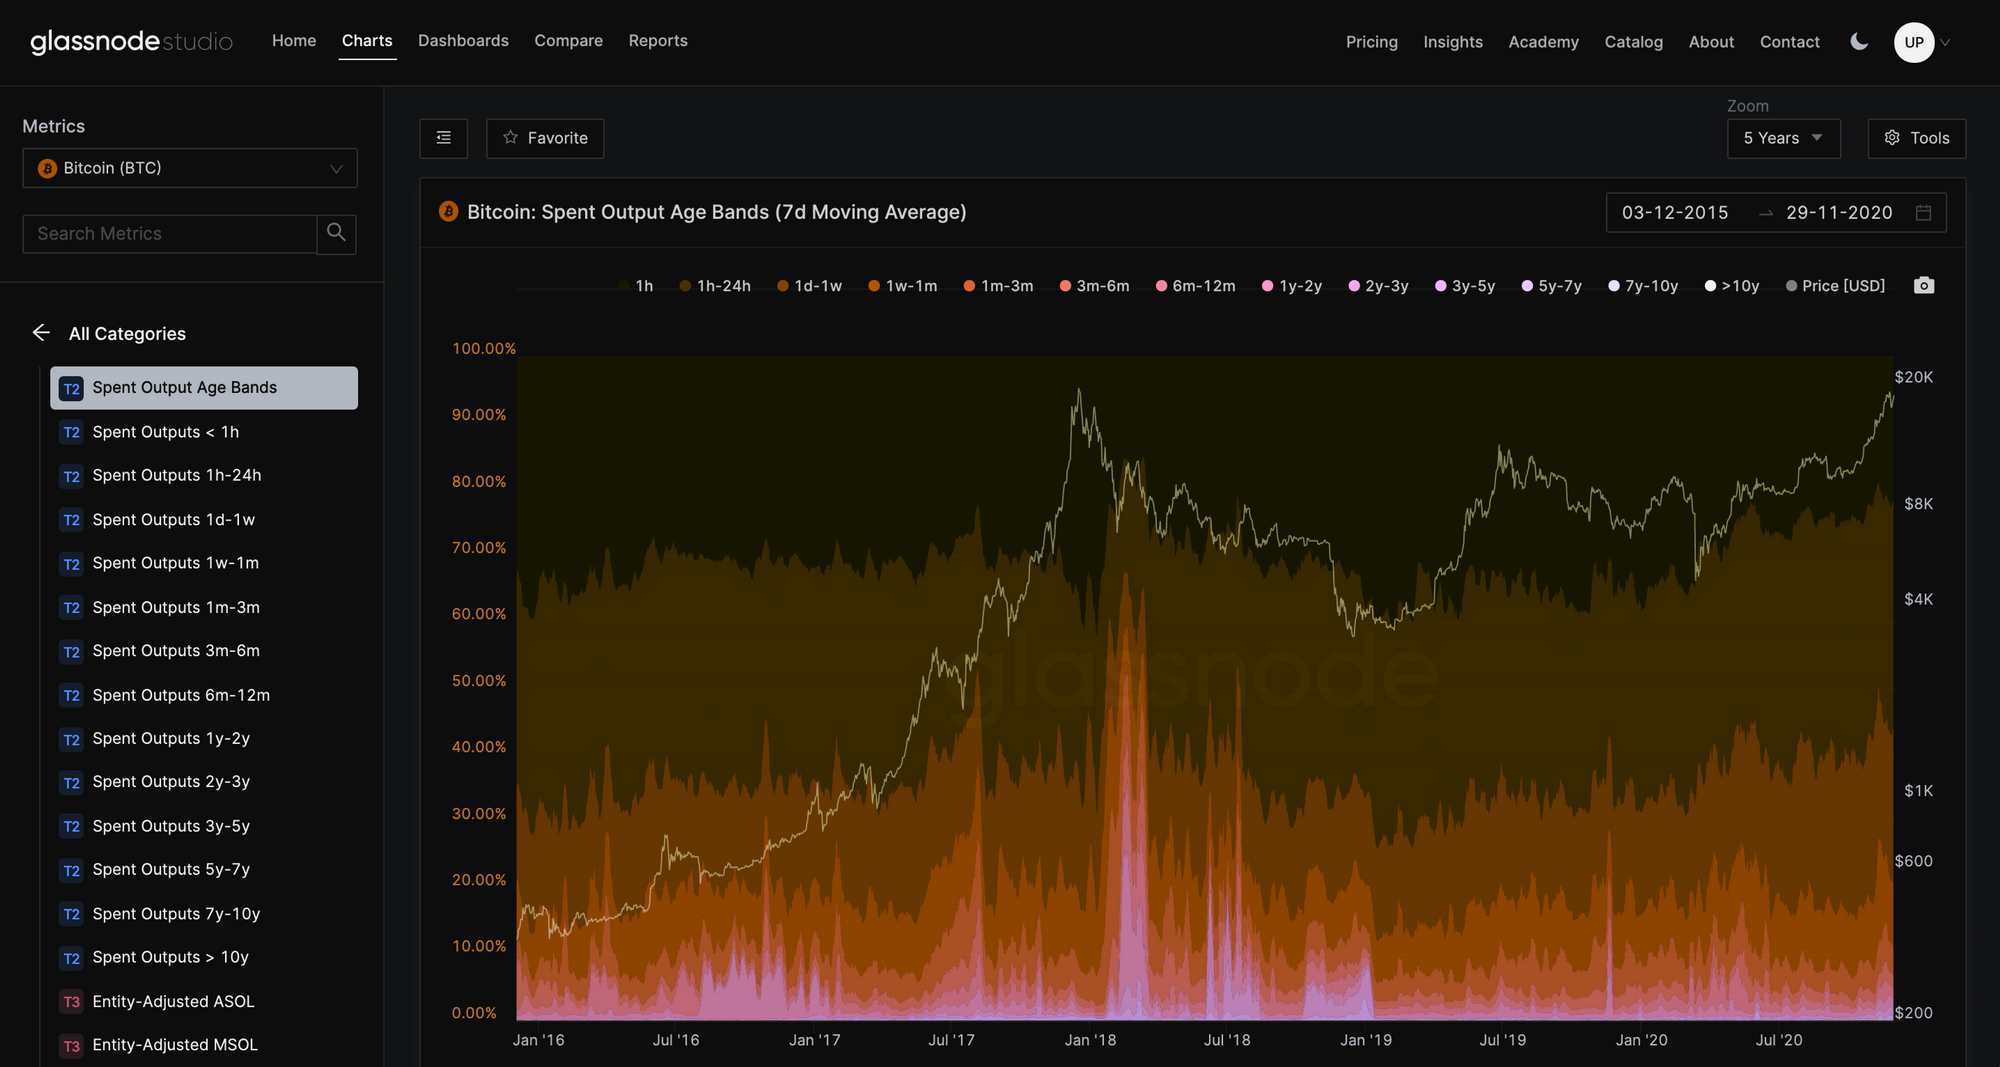Click the end date 29-11-2020 field

1839,213
